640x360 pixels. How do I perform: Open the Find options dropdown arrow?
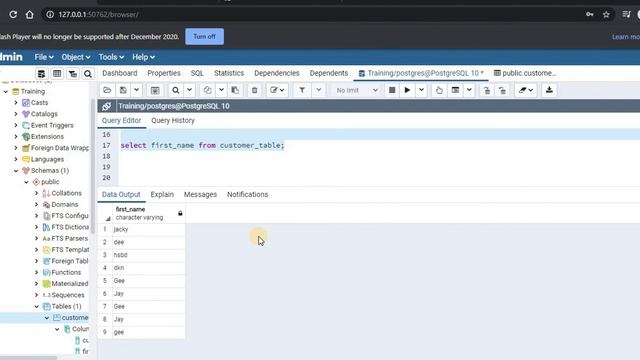click(x=189, y=90)
